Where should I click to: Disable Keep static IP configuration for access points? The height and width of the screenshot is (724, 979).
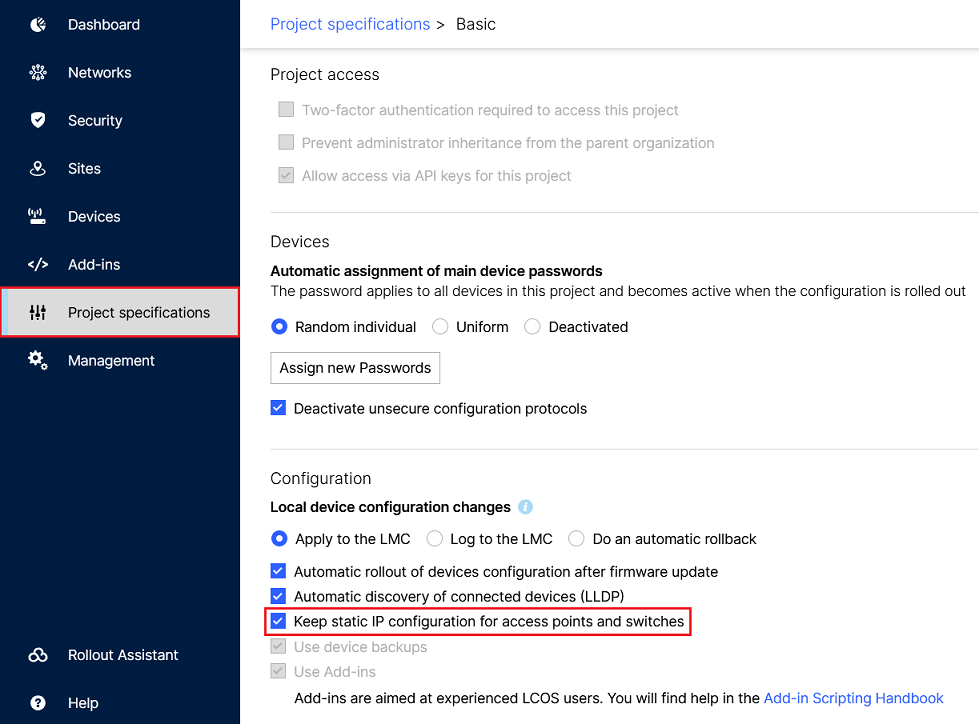[x=277, y=621]
